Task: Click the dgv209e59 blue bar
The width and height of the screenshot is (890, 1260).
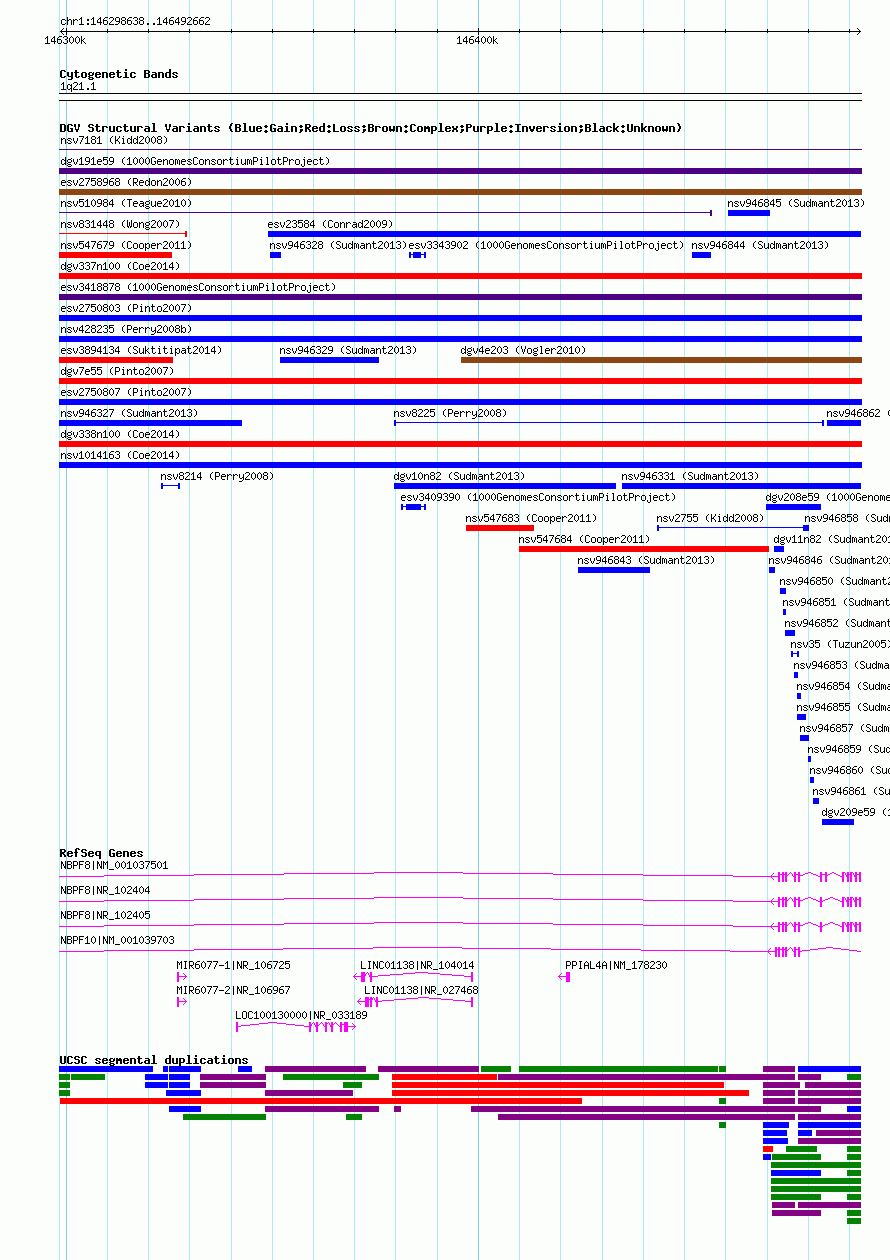Action: [838, 822]
